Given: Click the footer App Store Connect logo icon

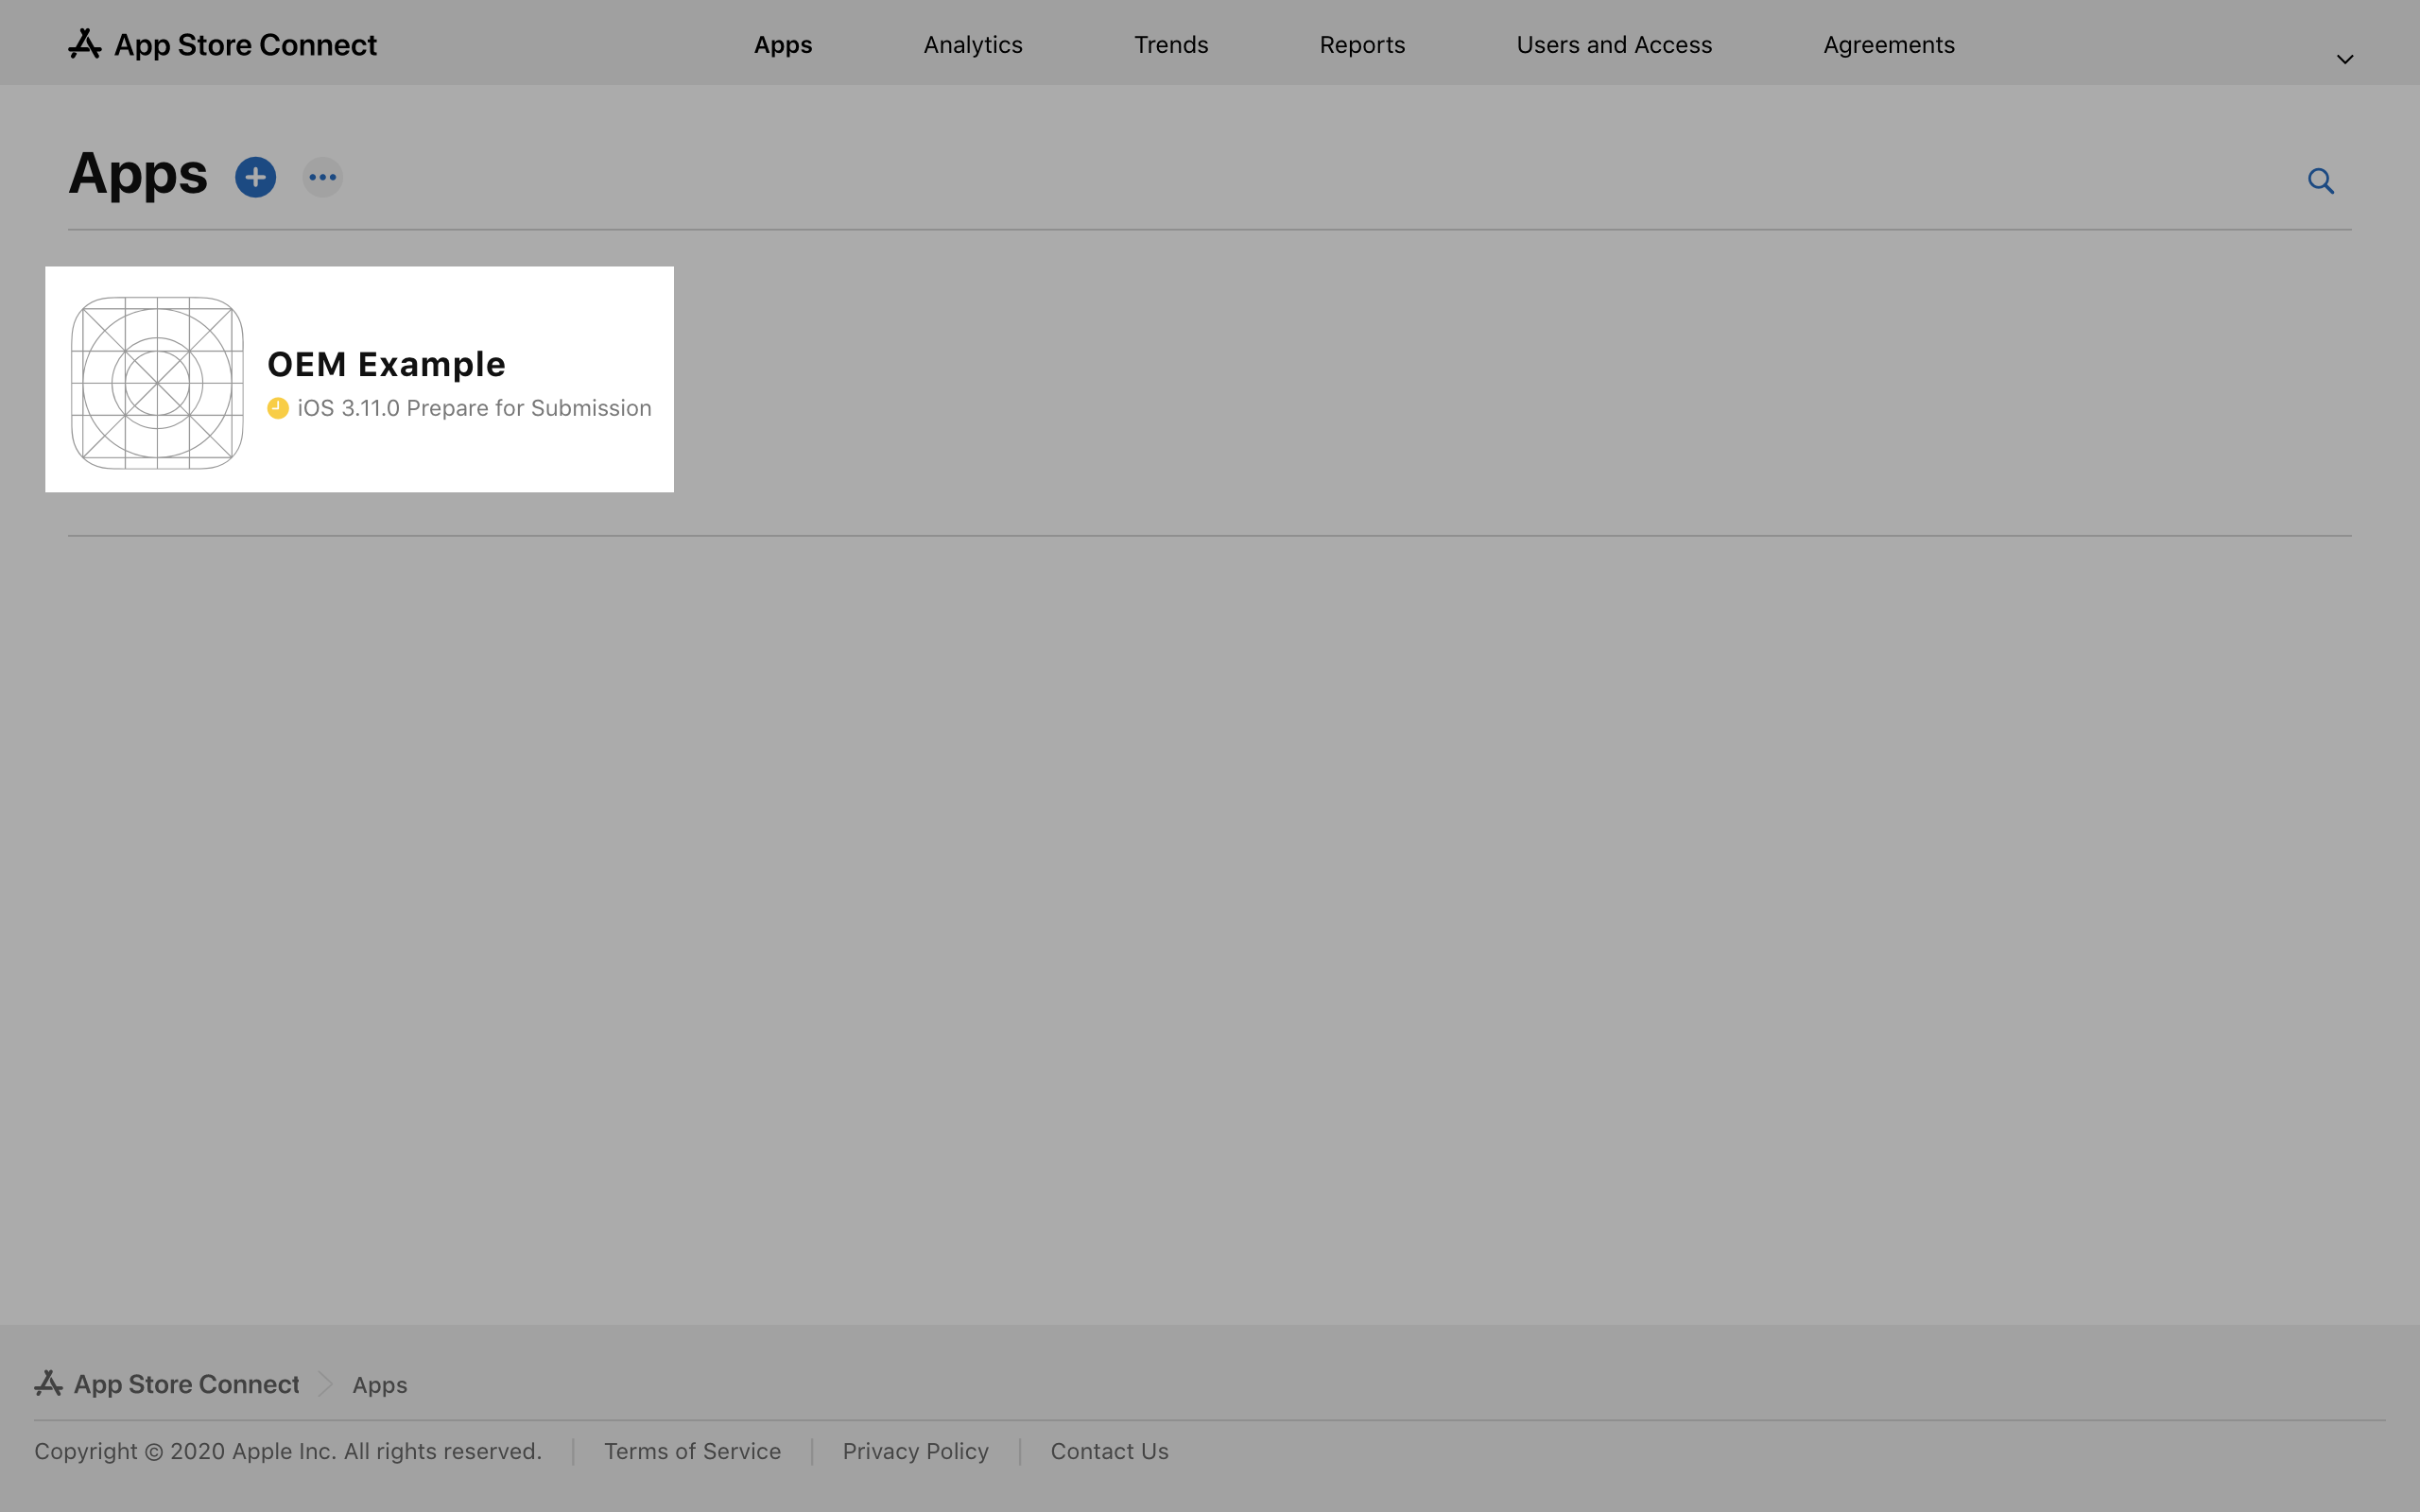Looking at the screenshot, I should [x=48, y=1383].
